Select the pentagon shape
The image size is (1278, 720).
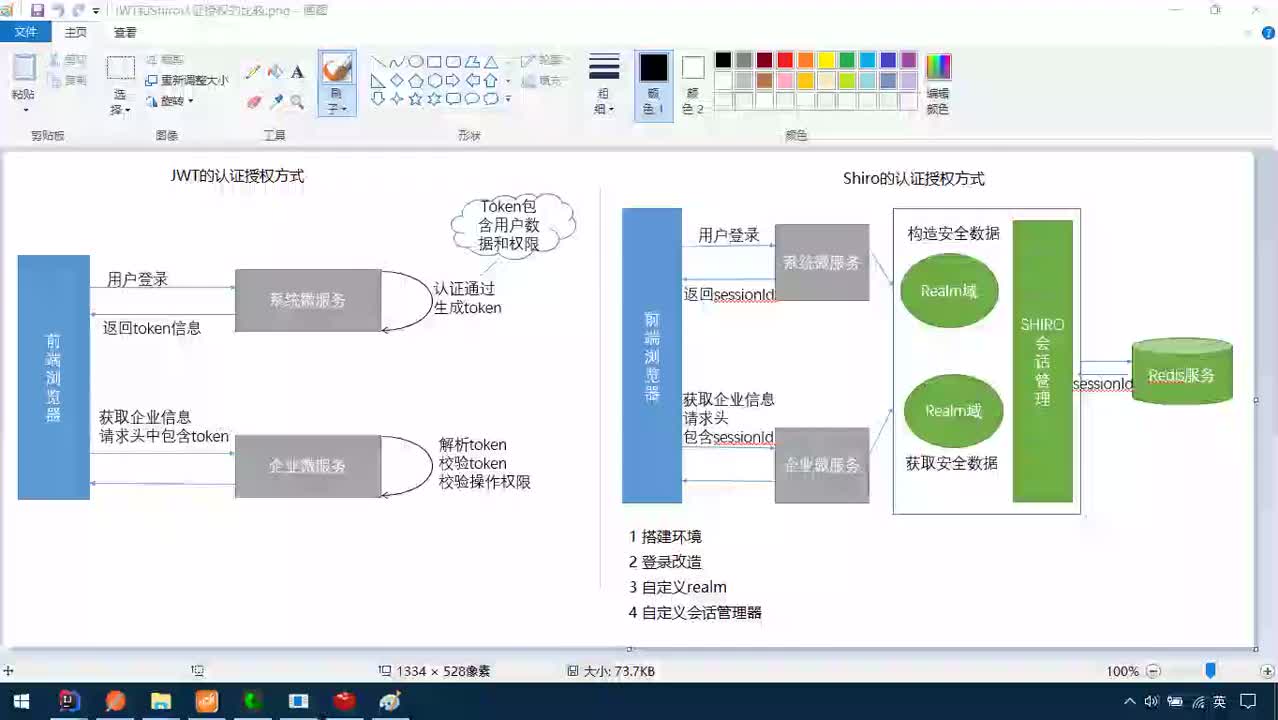416,80
